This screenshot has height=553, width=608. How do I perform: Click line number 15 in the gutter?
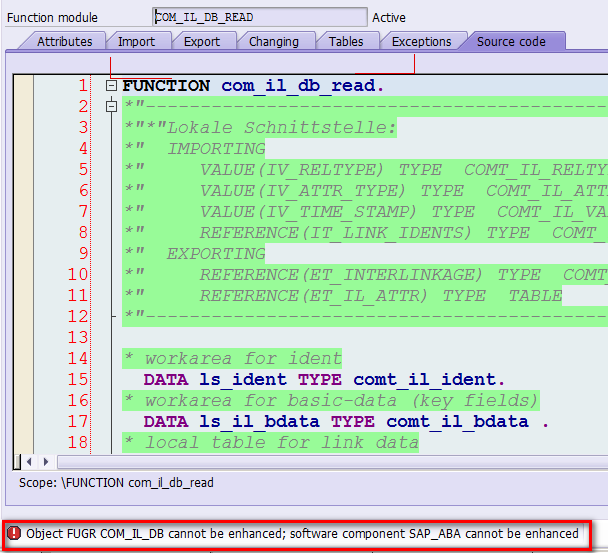(78, 379)
